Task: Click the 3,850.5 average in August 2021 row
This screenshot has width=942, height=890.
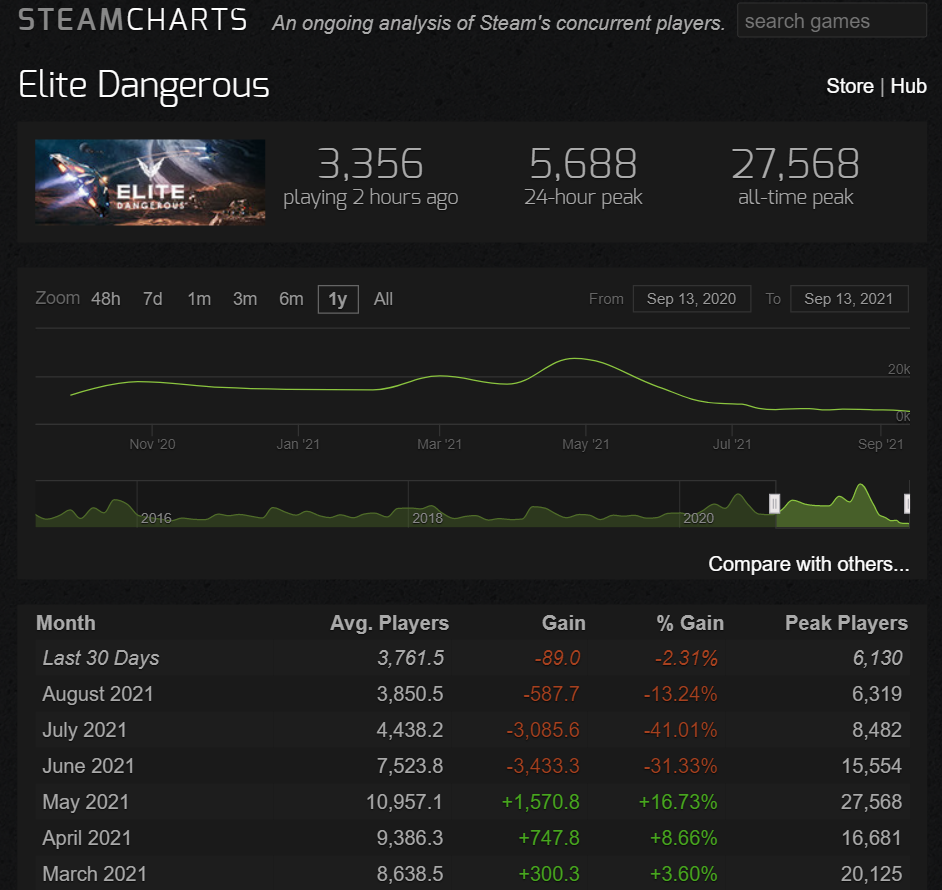Action: coord(410,694)
